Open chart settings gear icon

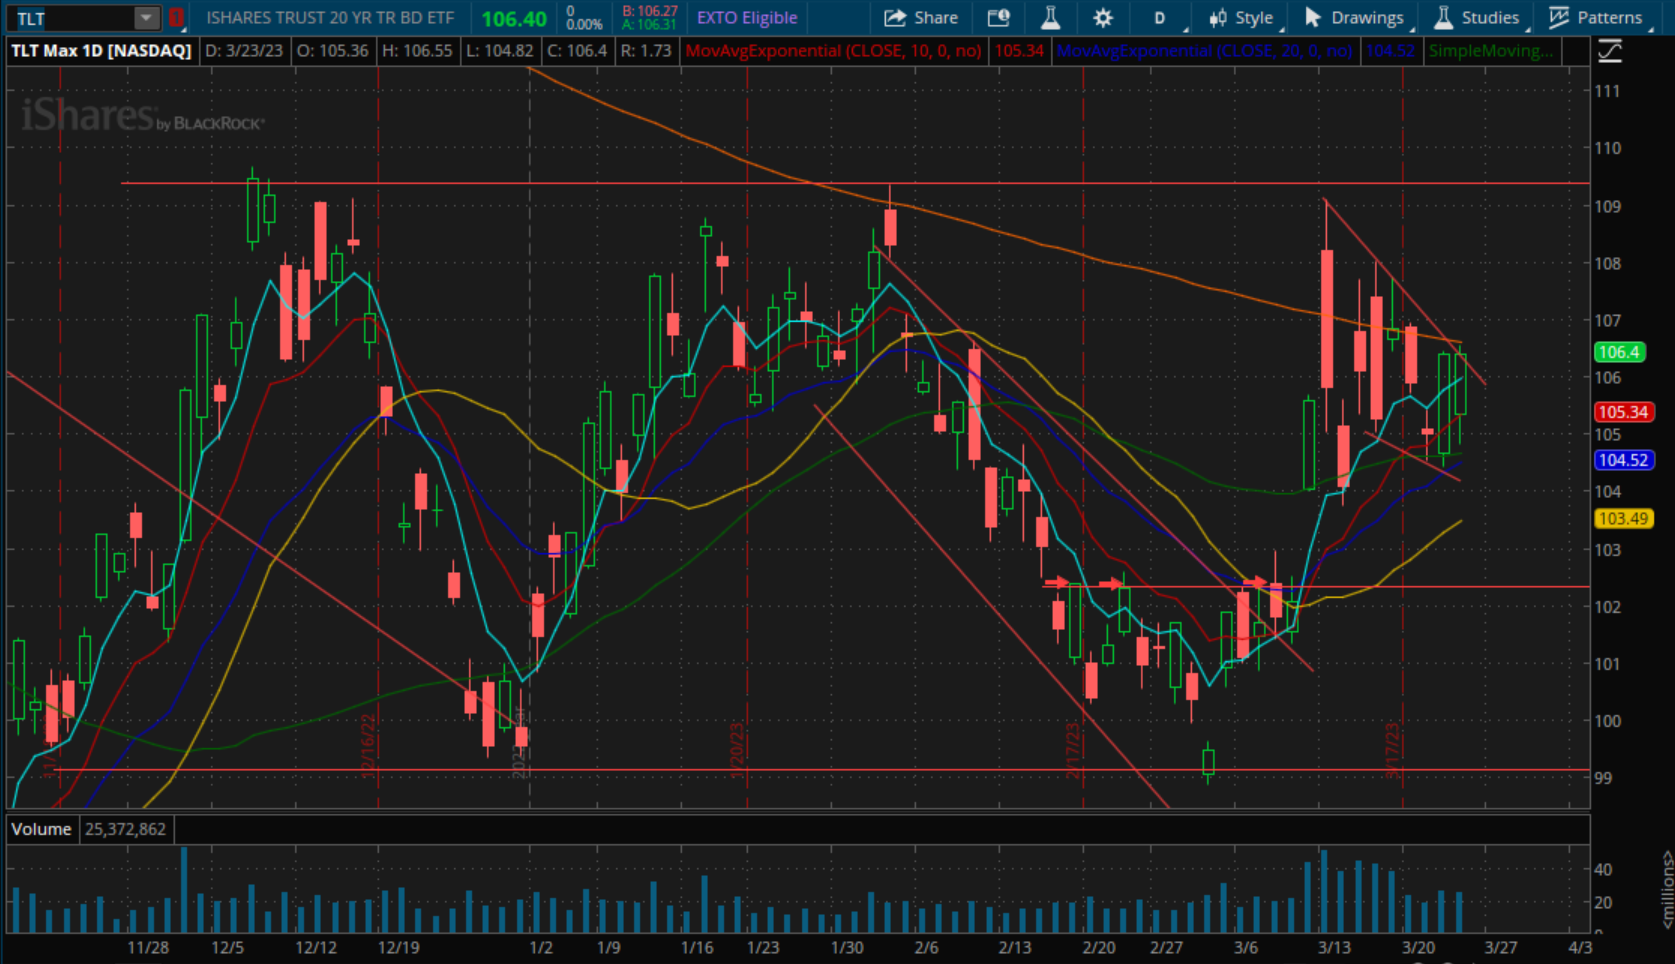[x=1103, y=17]
